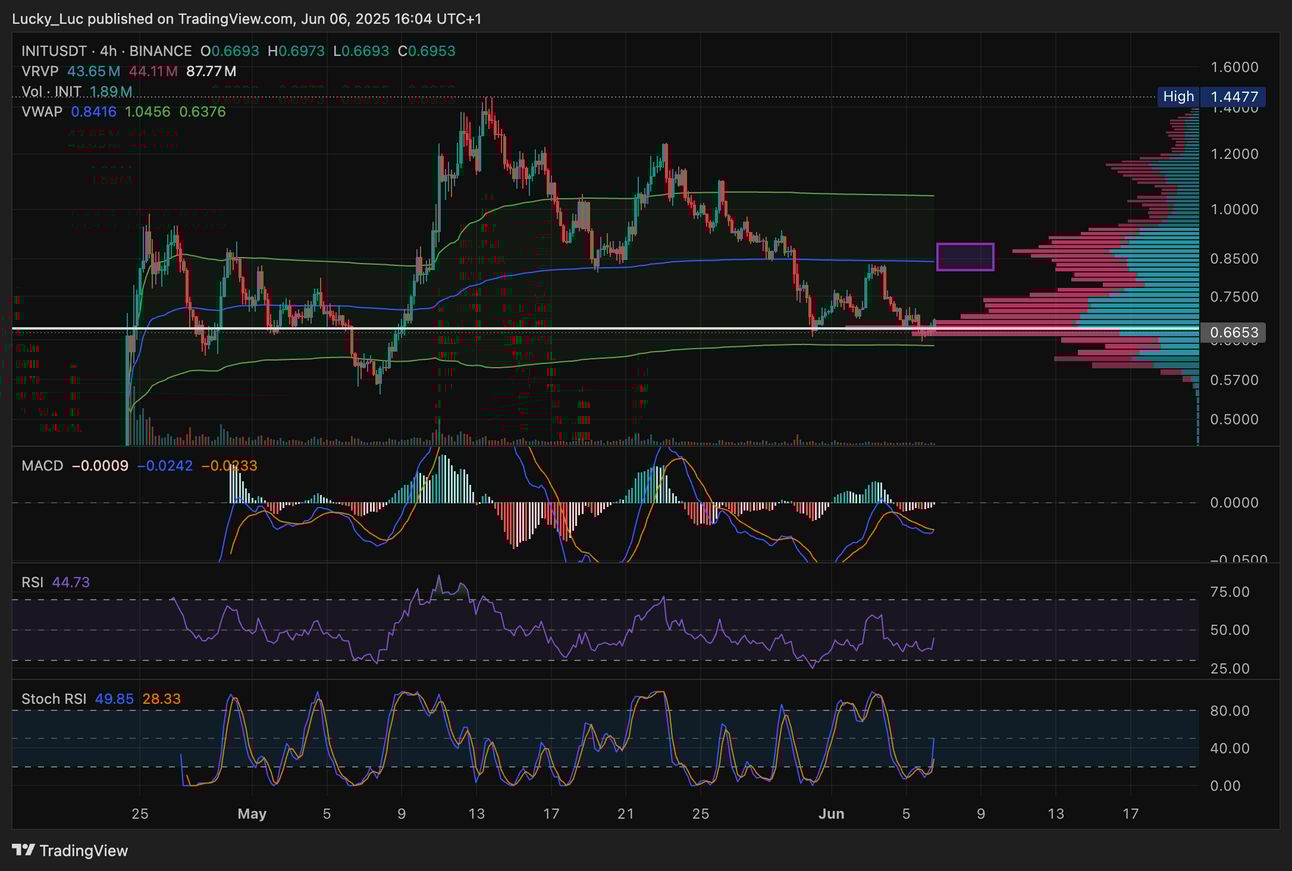Select the VWAP indicator label
The image size is (1292, 871).
(42, 112)
